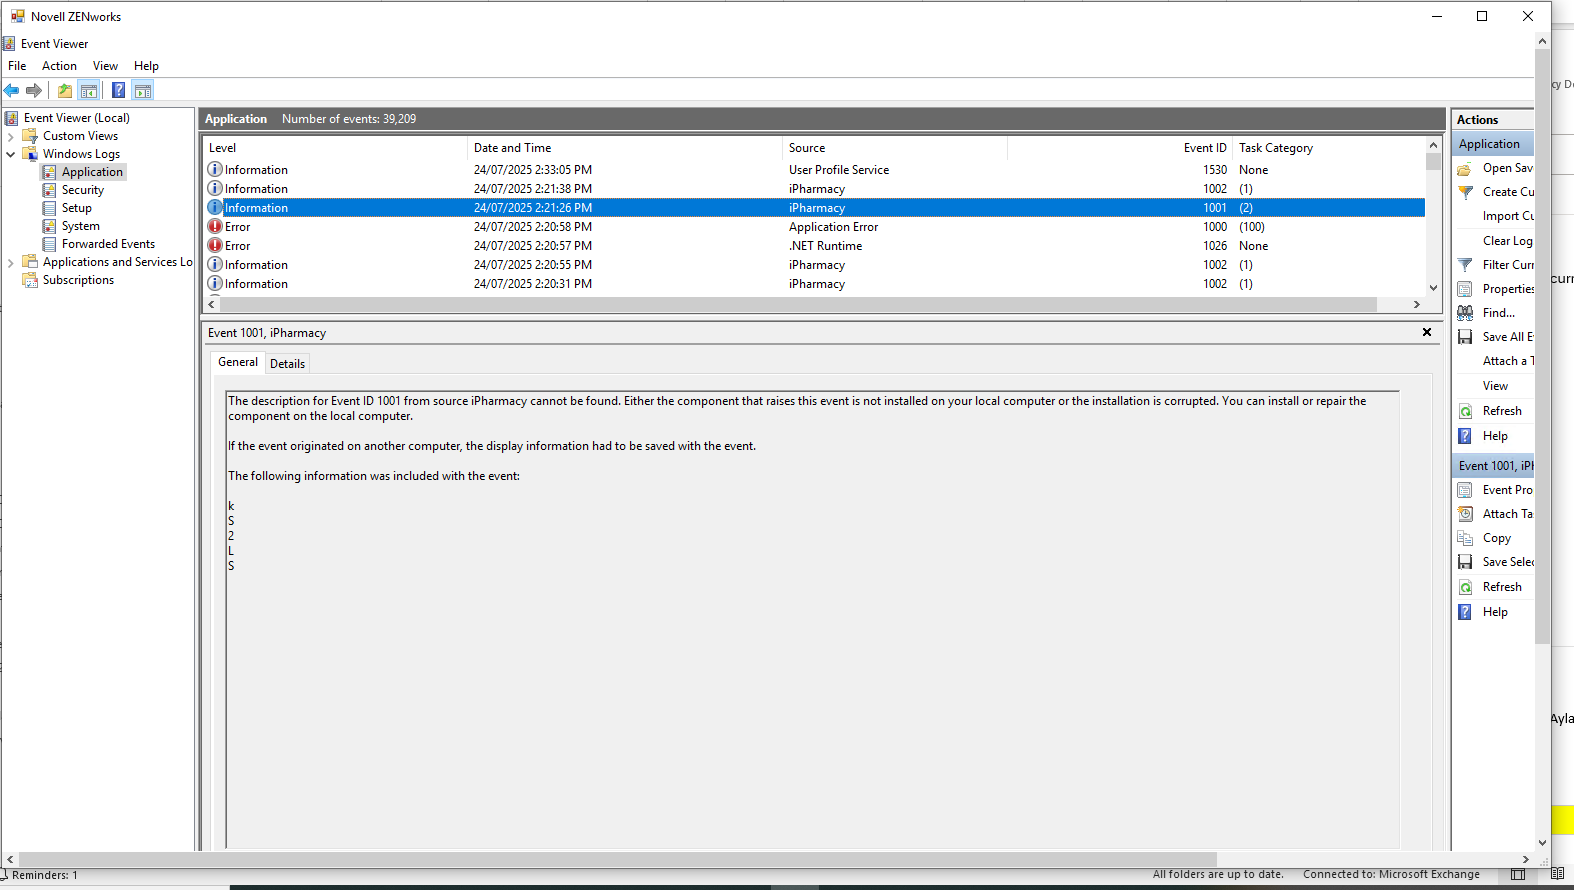Screen dimensions: 1574x890
Task: Click the bottom horizontal scrollbar of the window
Action: point(618,859)
